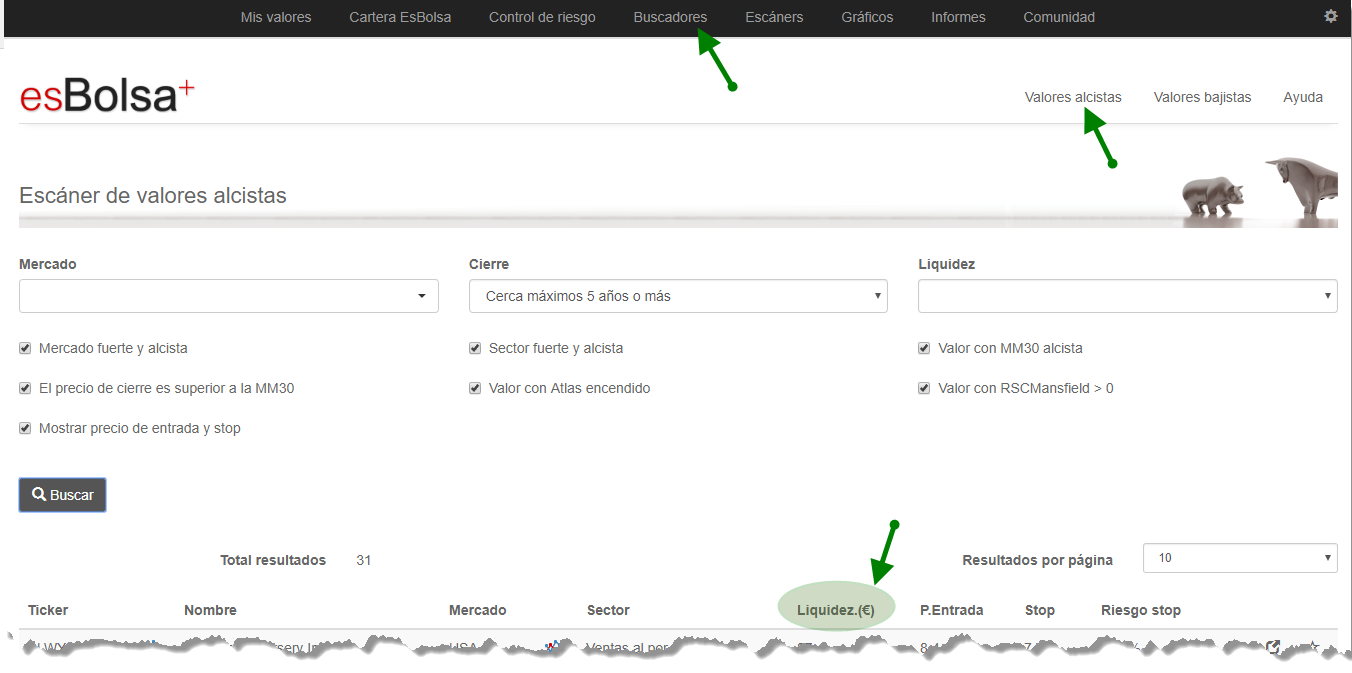
Task: Sort by Riesgo stop column header
Action: 1141,610
